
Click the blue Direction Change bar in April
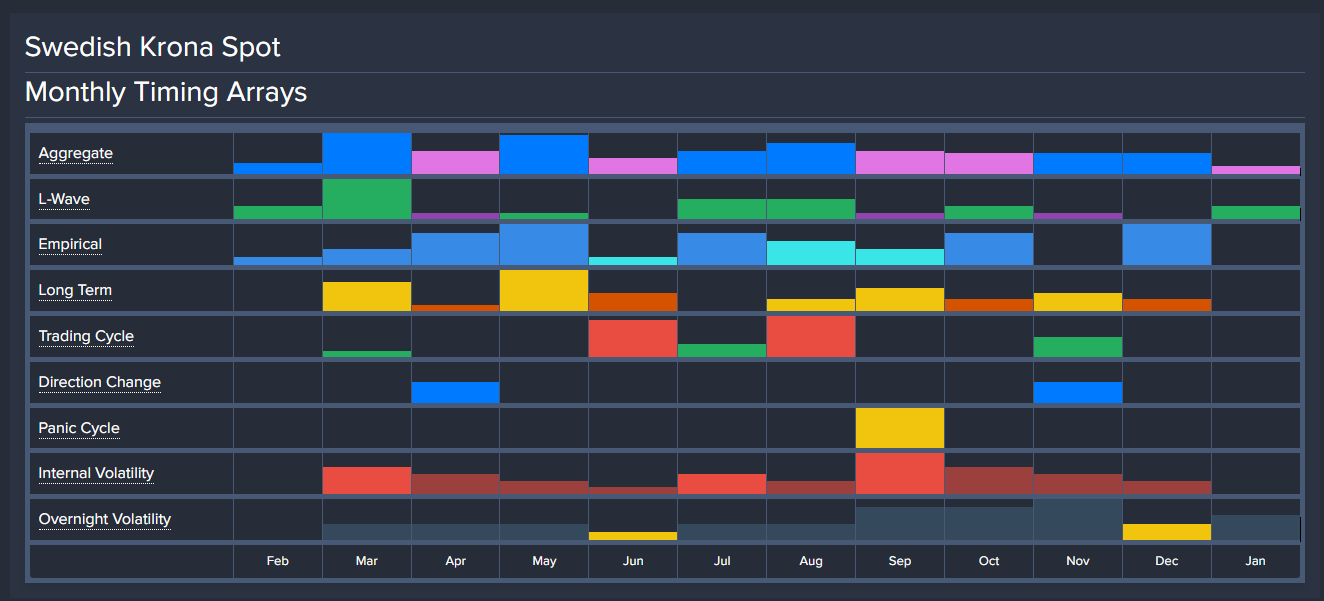[455, 392]
